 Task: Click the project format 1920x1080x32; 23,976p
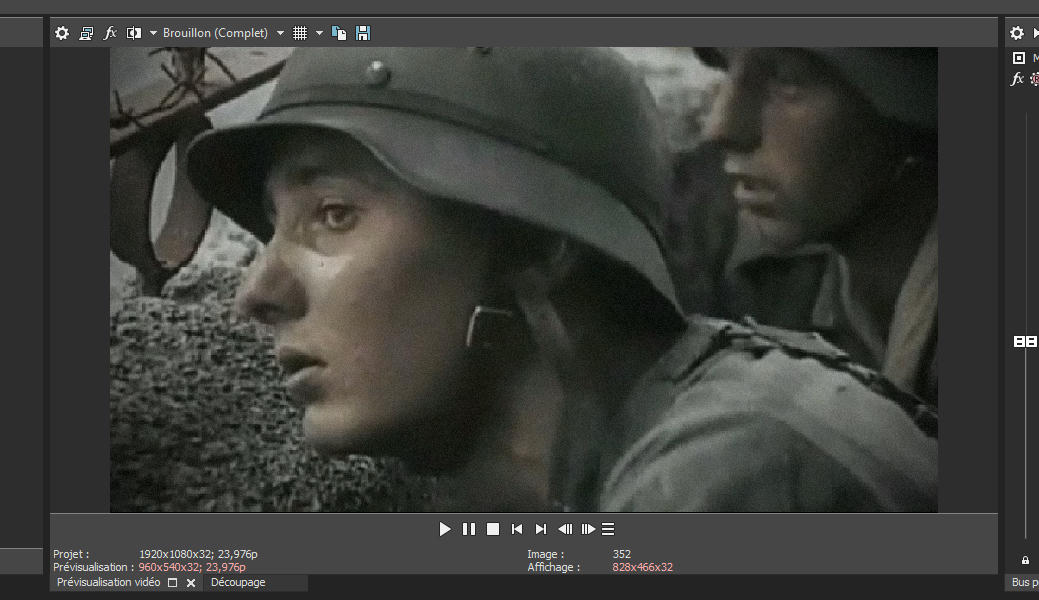(x=198, y=554)
